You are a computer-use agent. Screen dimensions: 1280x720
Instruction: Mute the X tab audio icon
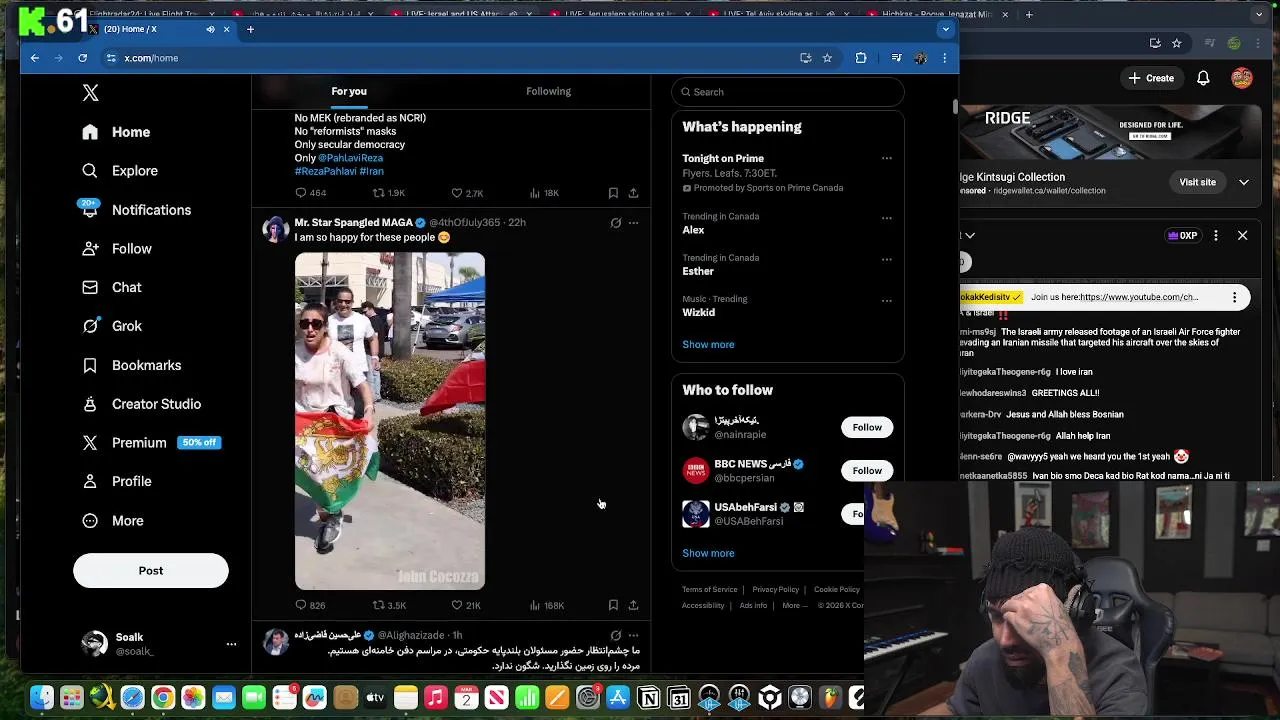pos(210,29)
